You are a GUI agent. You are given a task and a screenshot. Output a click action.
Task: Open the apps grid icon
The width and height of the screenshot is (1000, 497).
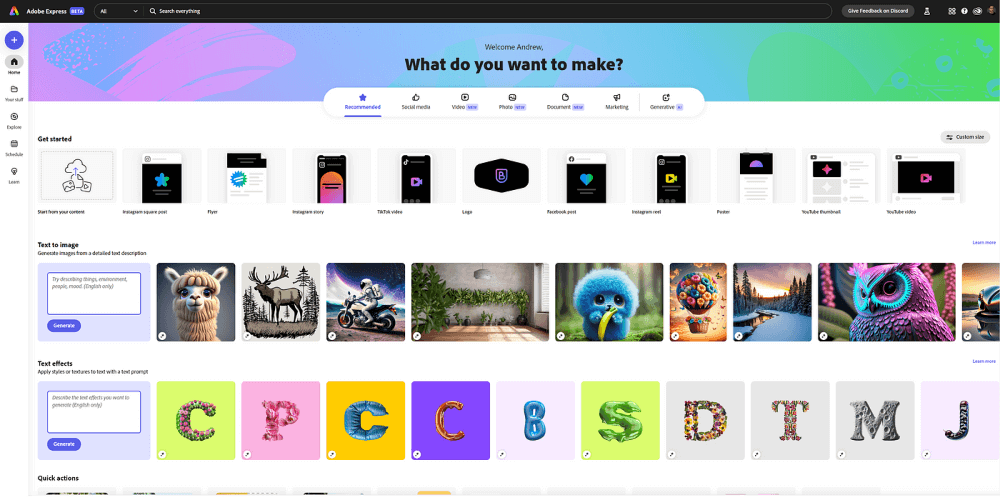pos(952,11)
